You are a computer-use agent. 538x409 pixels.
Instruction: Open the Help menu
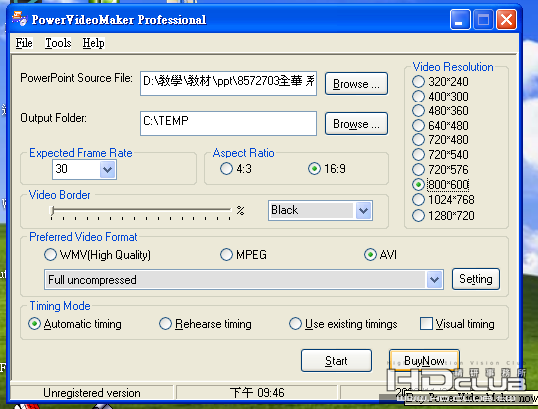93,43
